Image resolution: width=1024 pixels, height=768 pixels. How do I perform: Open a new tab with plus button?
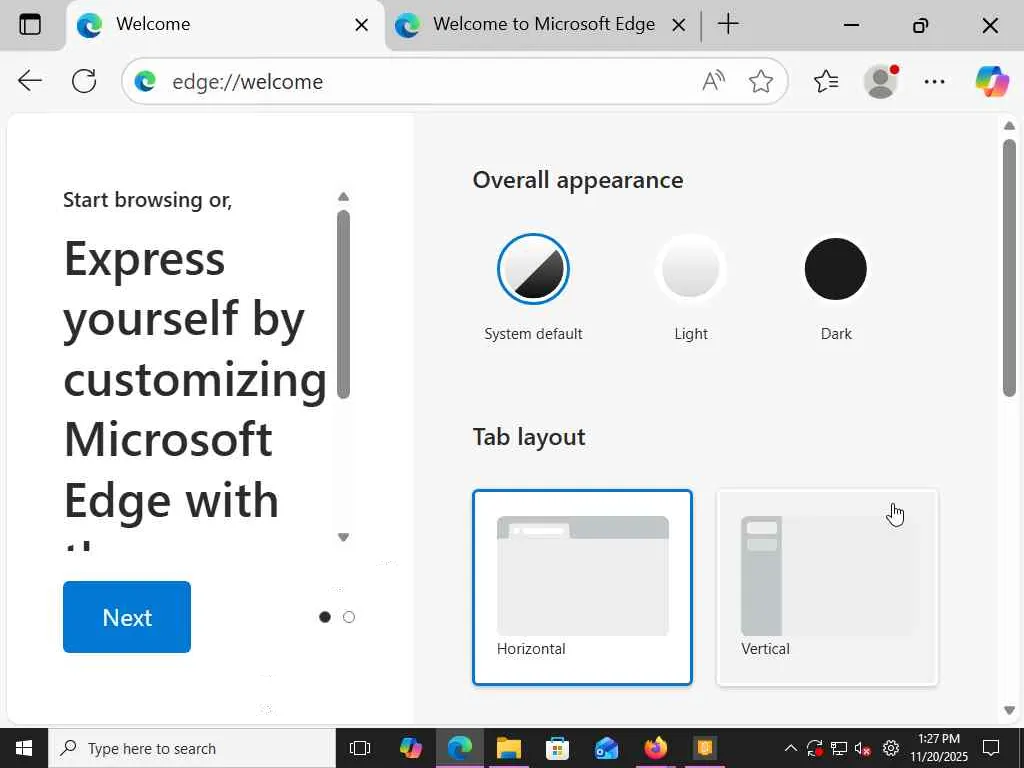click(x=728, y=24)
